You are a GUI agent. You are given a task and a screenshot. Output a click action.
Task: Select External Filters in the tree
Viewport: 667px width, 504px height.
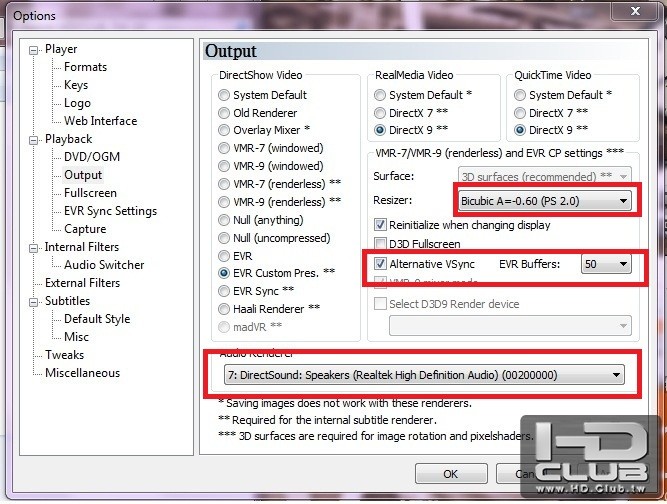tap(83, 283)
